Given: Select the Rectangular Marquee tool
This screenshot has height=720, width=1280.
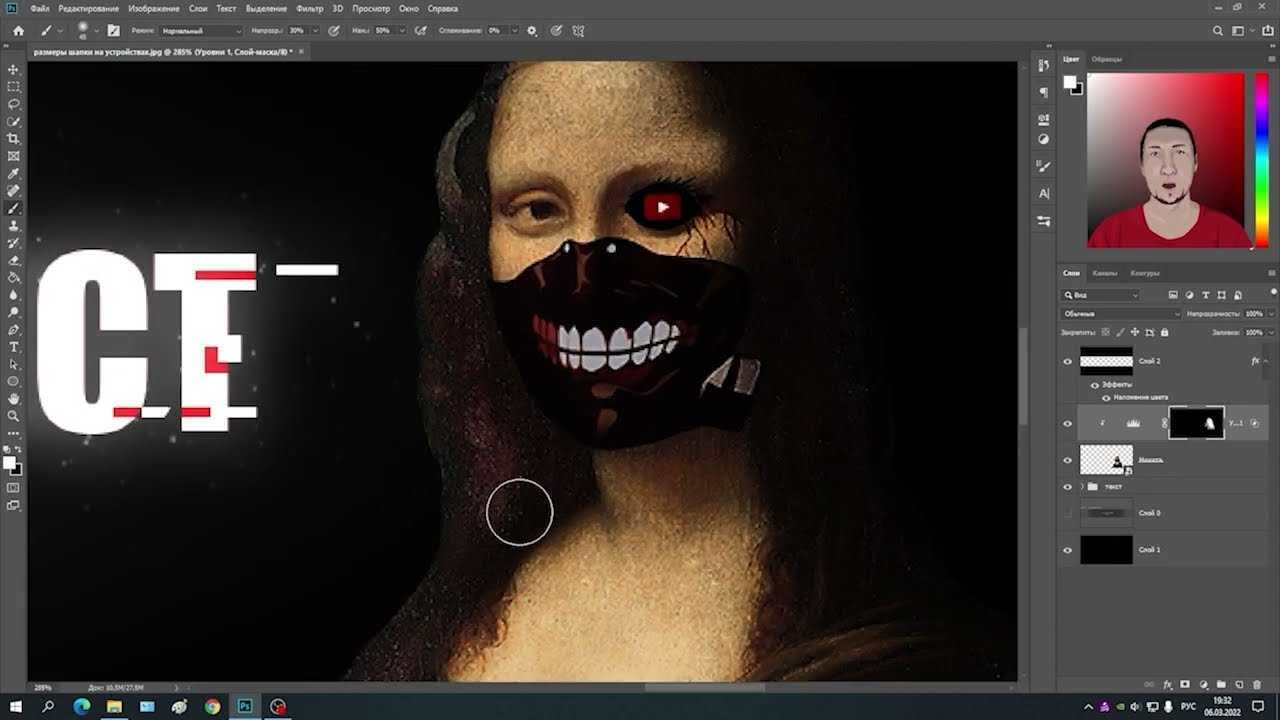Looking at the screenshot, I should tap(14, 86).
